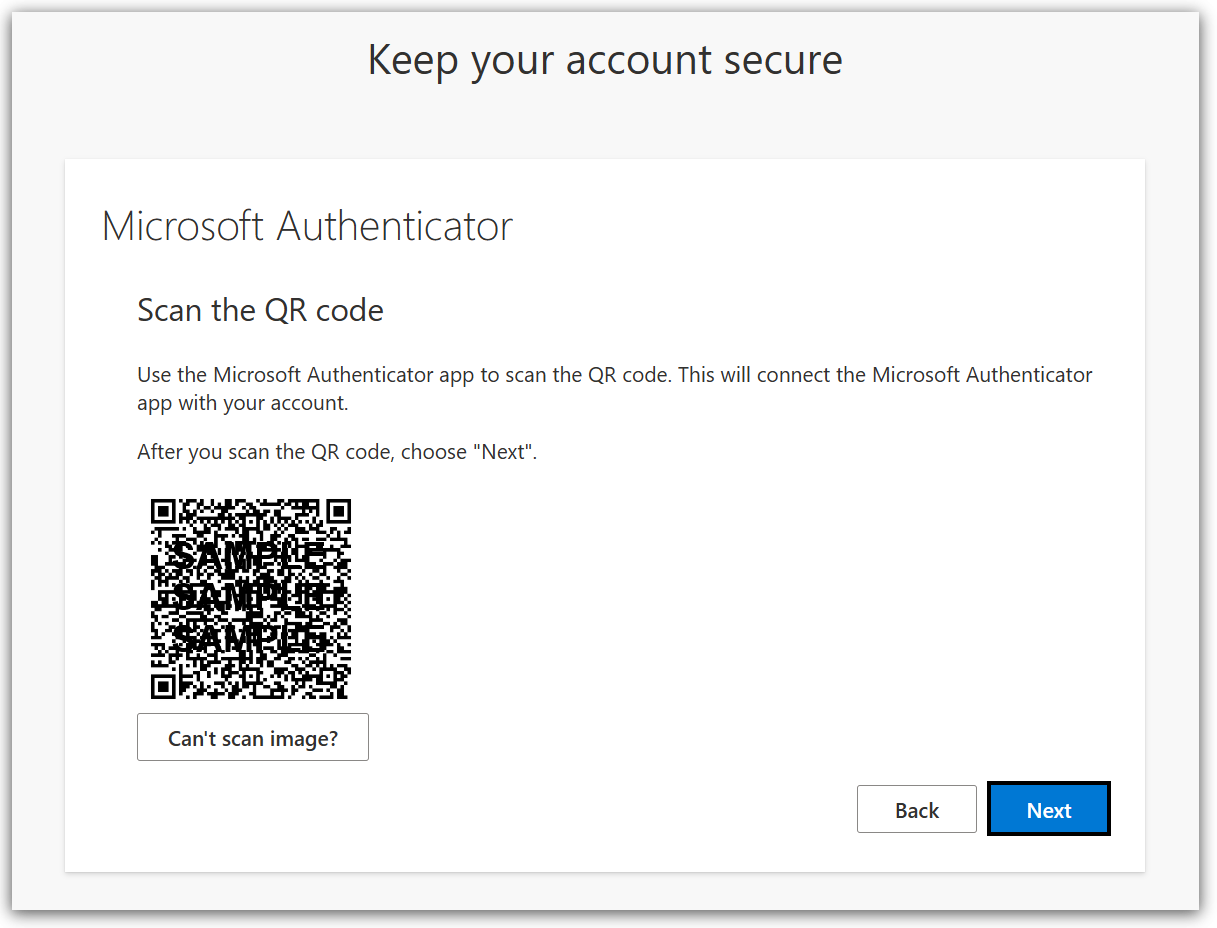The width and height of the screenshot is (1217, 928).
Task: Click "Authenticator" in the large card heading
Action: pyautogui.click(x=395, y=226)
